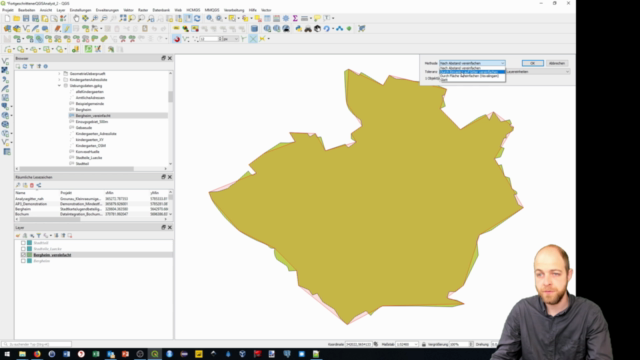Open the Vektor menu
The width and height of the screenshot is (640, 360).
click(x=128, y=10)
